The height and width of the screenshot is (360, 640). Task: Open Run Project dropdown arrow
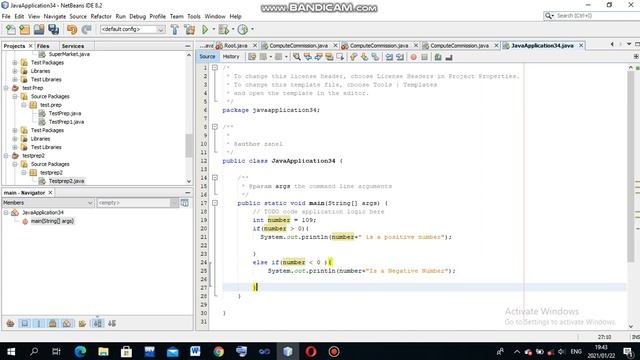(x=213, y=29)
